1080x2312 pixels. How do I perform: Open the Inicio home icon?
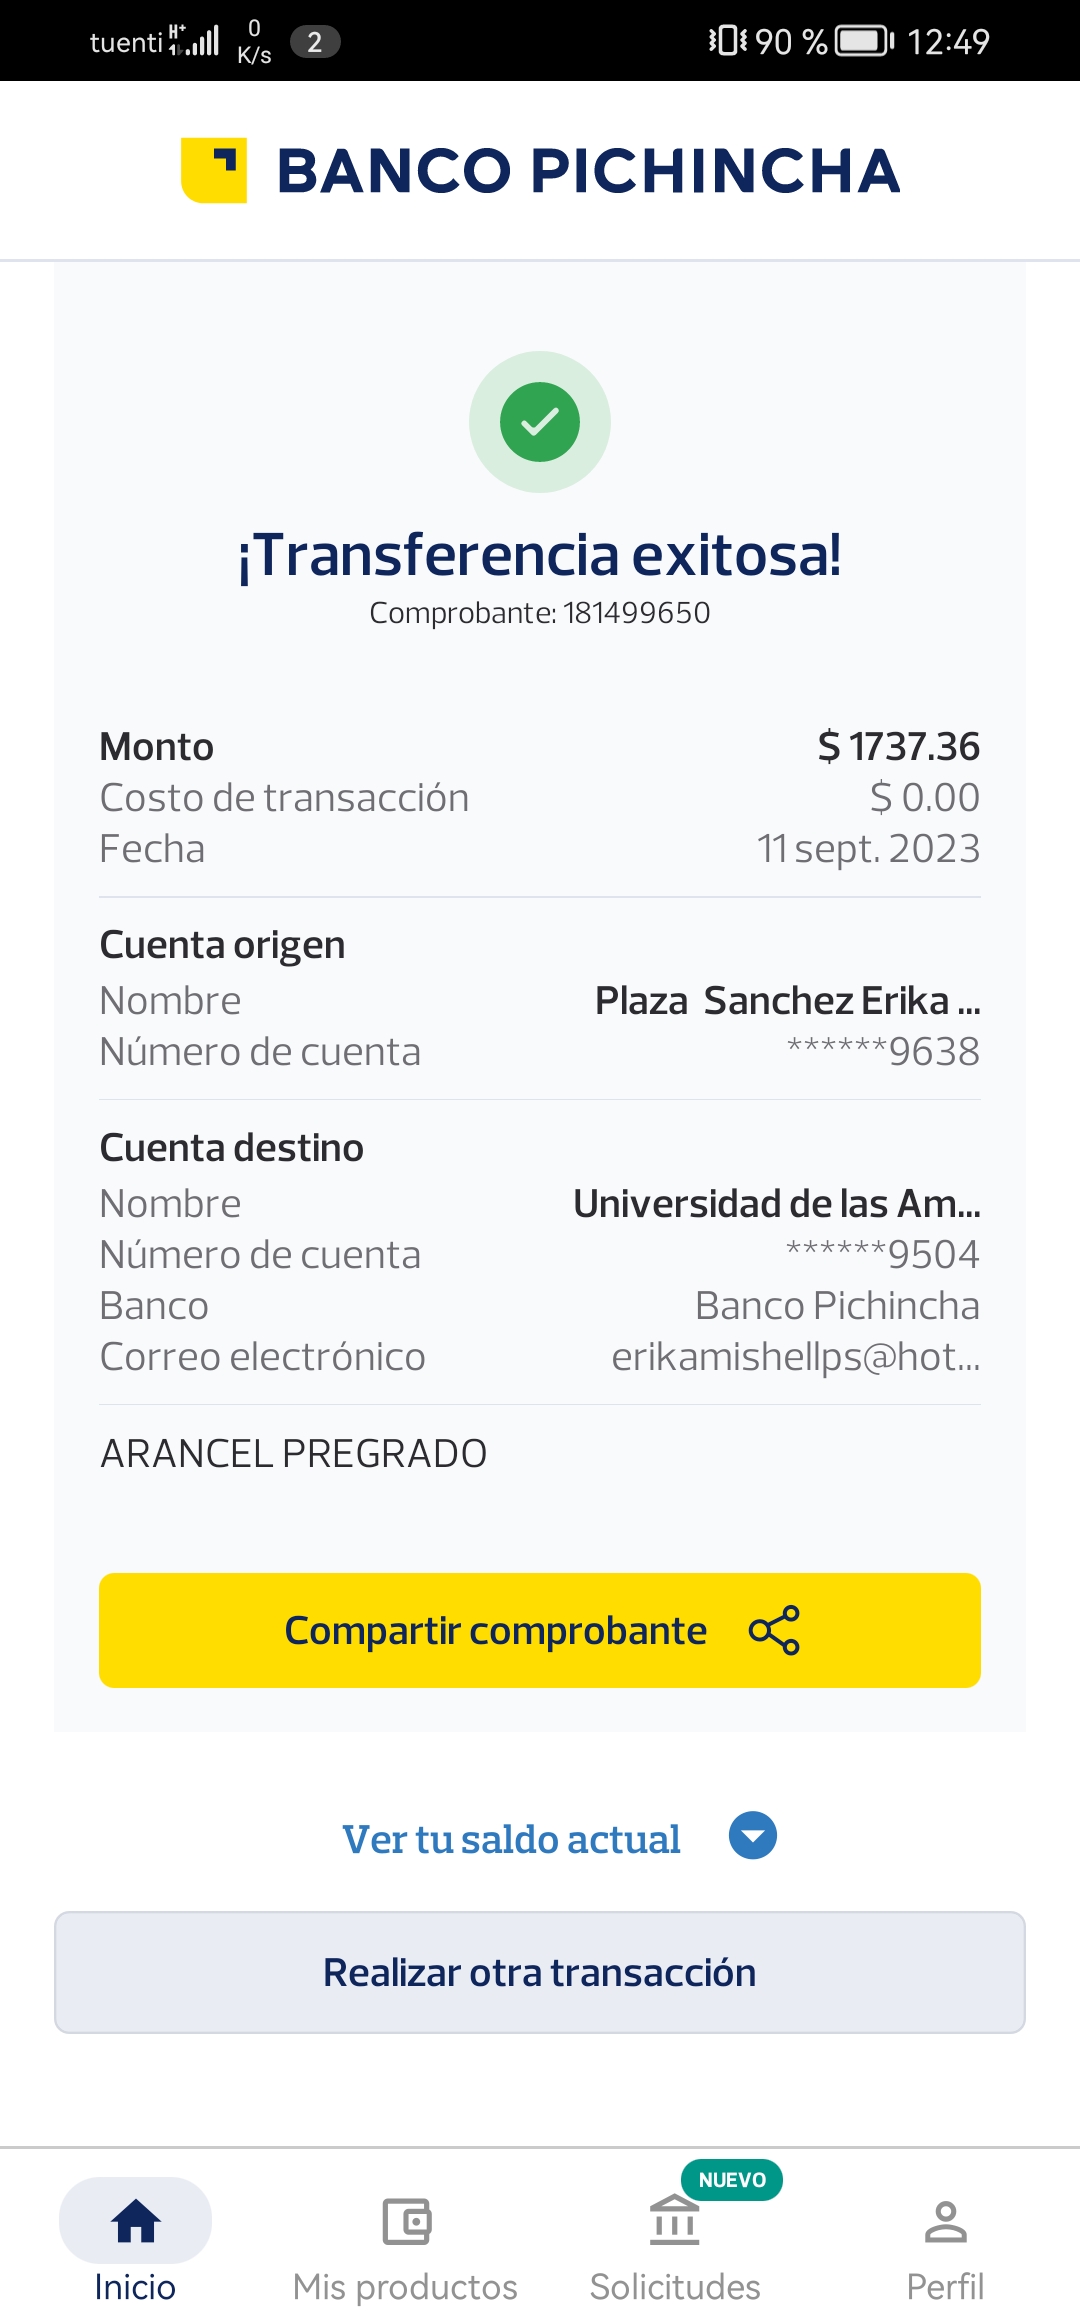point(136,2221)
